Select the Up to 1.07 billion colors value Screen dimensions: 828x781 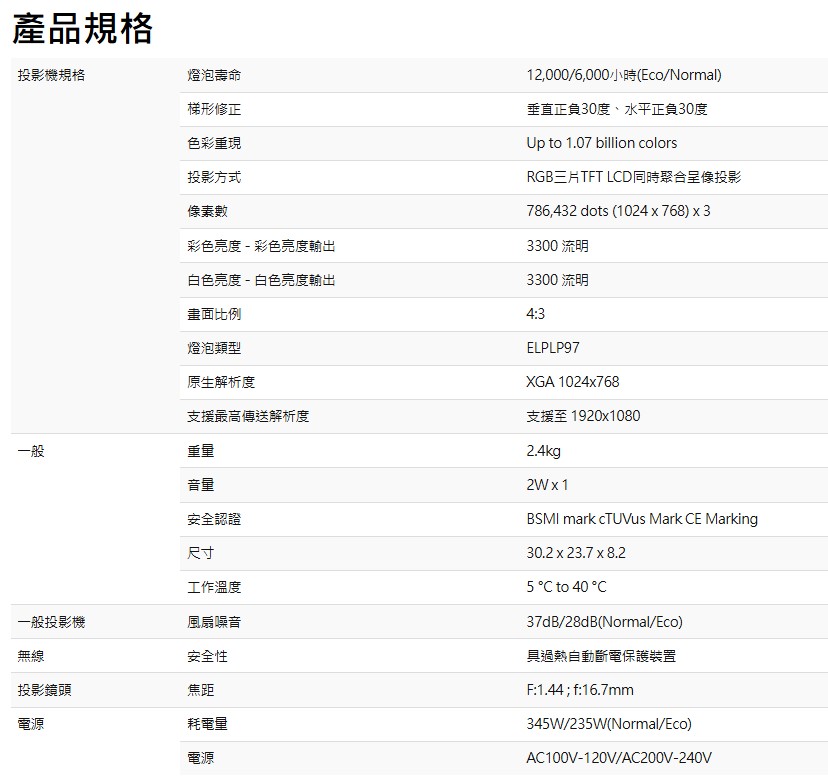pyautogui.click(x=601, y=143)
